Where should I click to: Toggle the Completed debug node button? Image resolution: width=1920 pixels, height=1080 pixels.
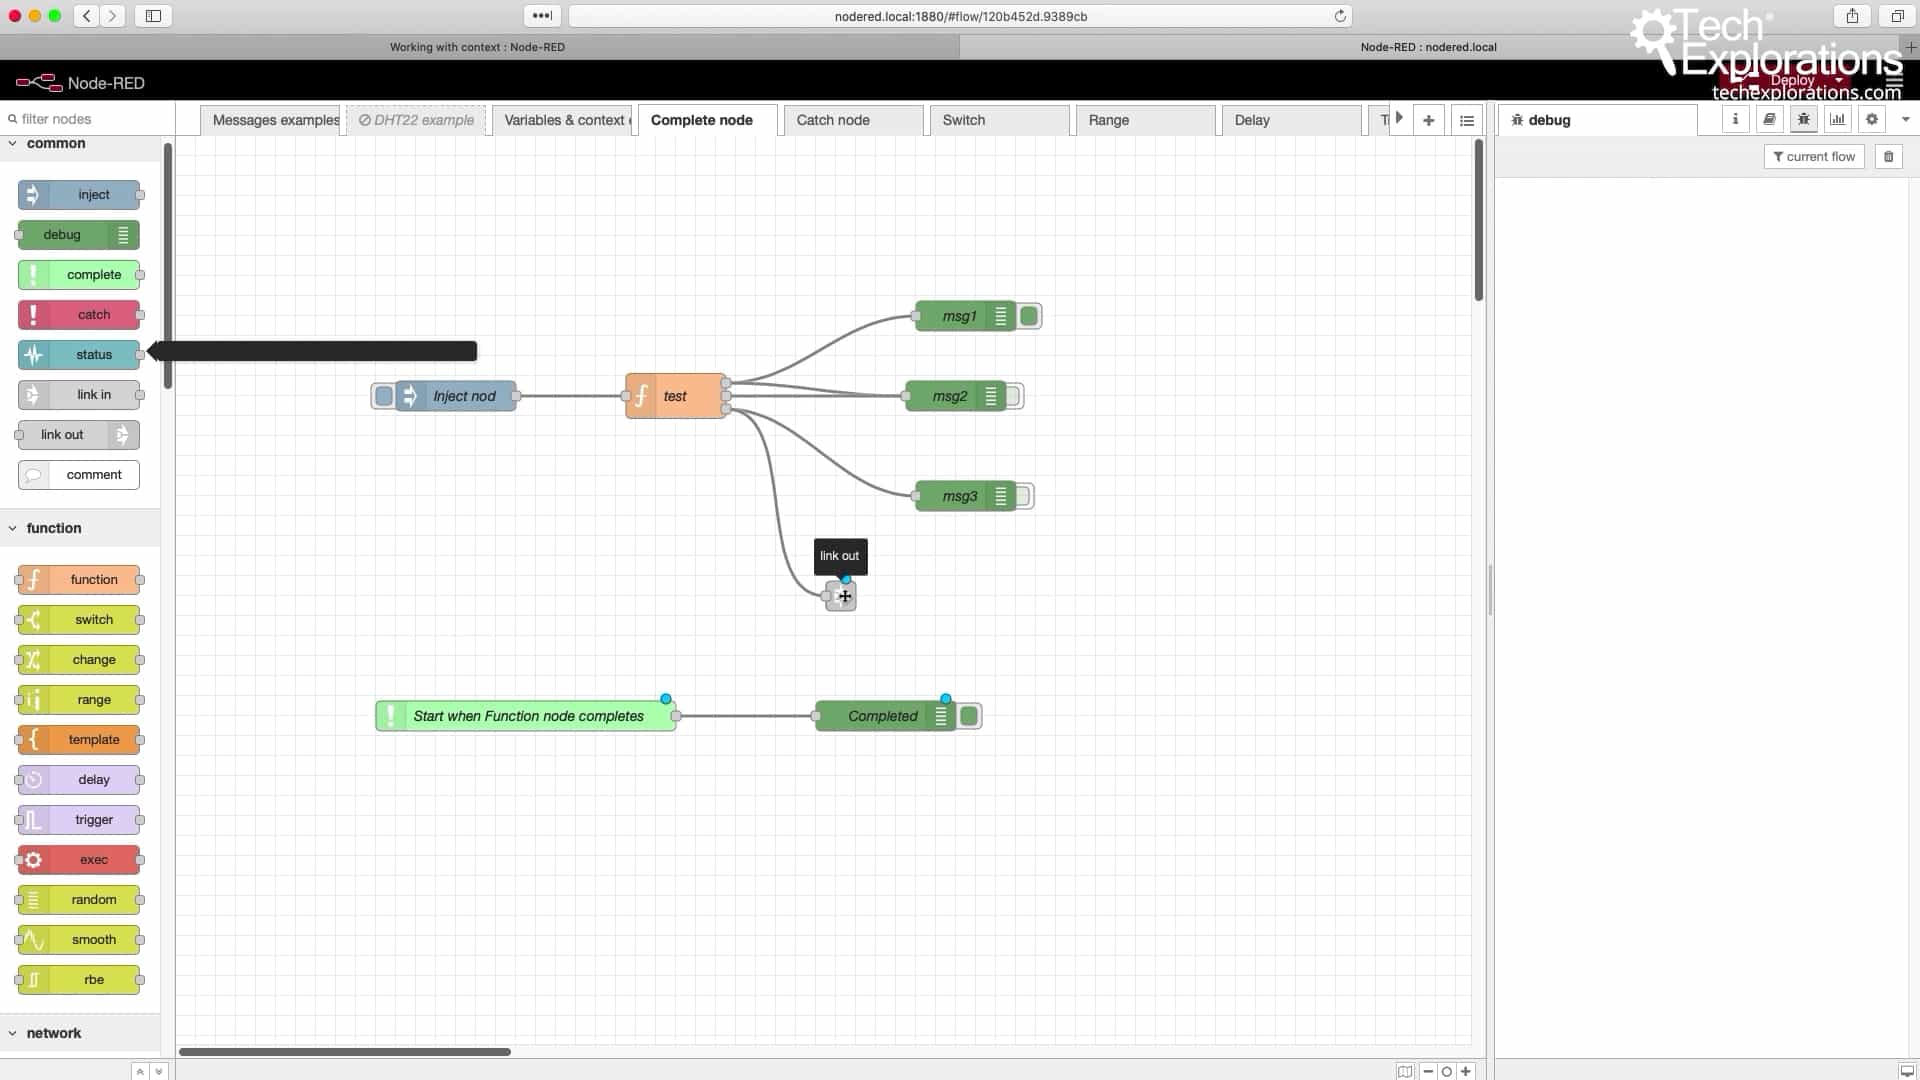[969, 716]
